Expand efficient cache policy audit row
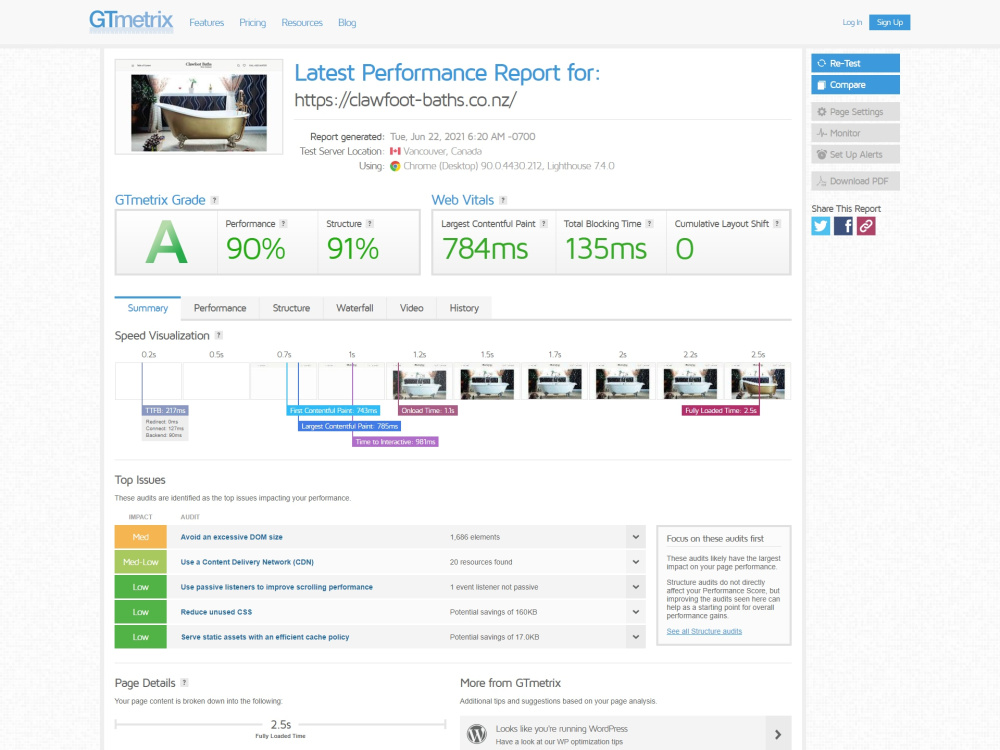Screen dimensions: 1000x750 tap(635, 636)
